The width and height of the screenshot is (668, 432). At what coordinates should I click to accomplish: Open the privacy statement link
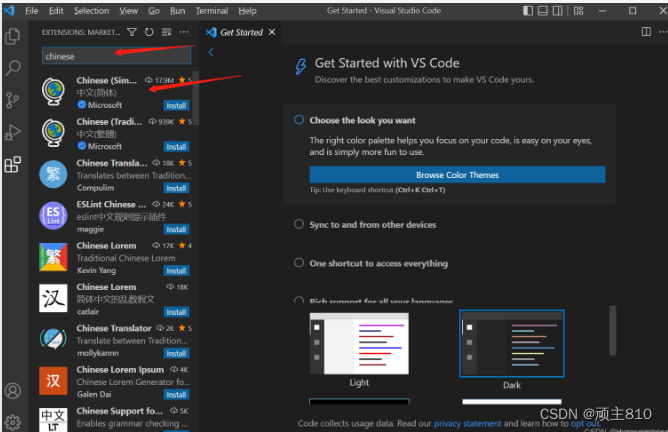pyautogui.click(x=467, y=423)
